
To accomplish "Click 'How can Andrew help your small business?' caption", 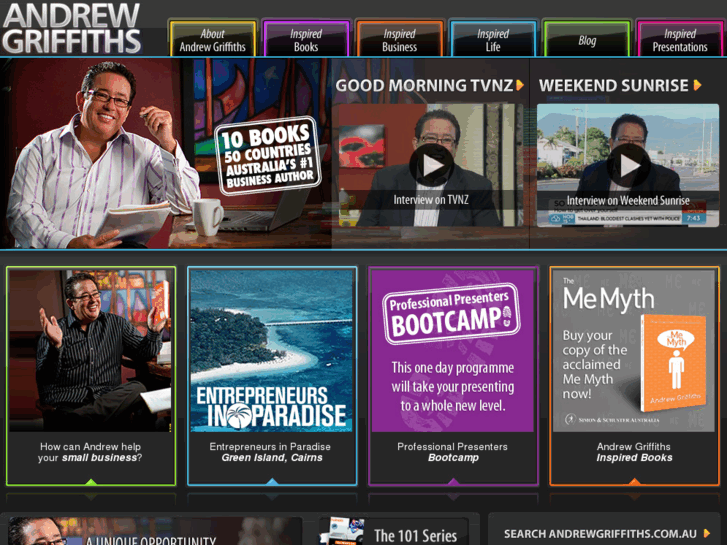I will tap(90, 452).
